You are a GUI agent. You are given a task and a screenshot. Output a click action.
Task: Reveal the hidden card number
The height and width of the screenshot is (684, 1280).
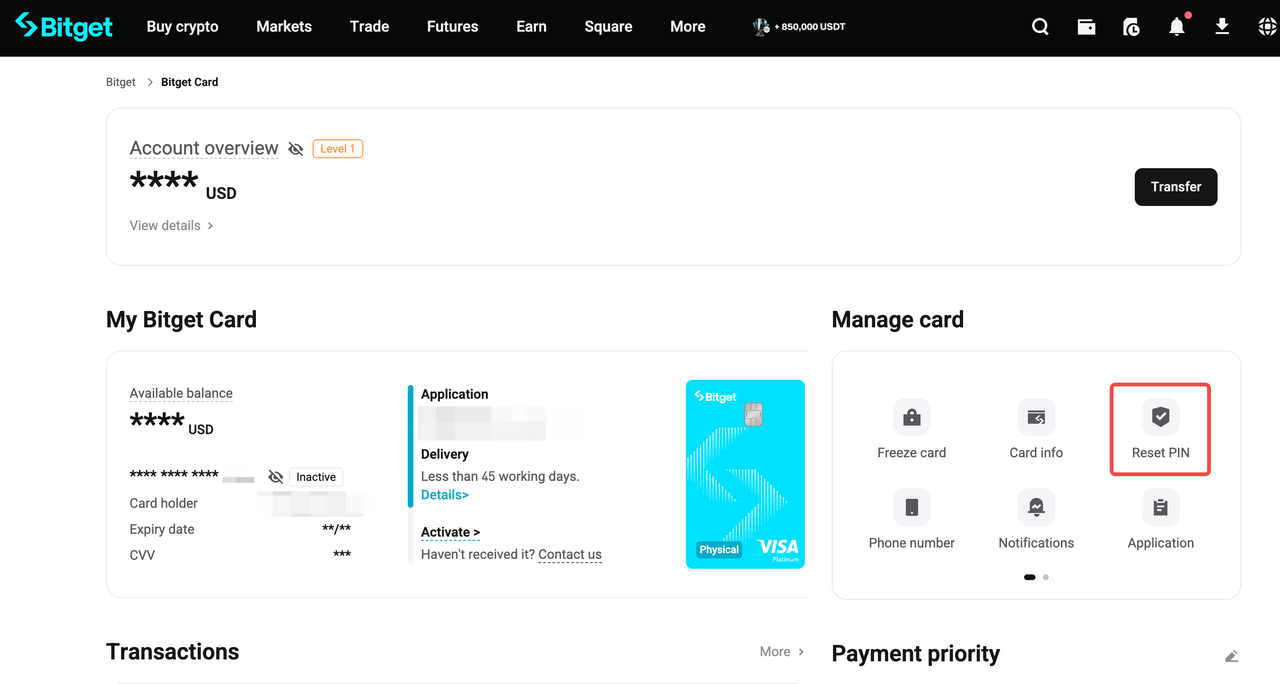275,477
